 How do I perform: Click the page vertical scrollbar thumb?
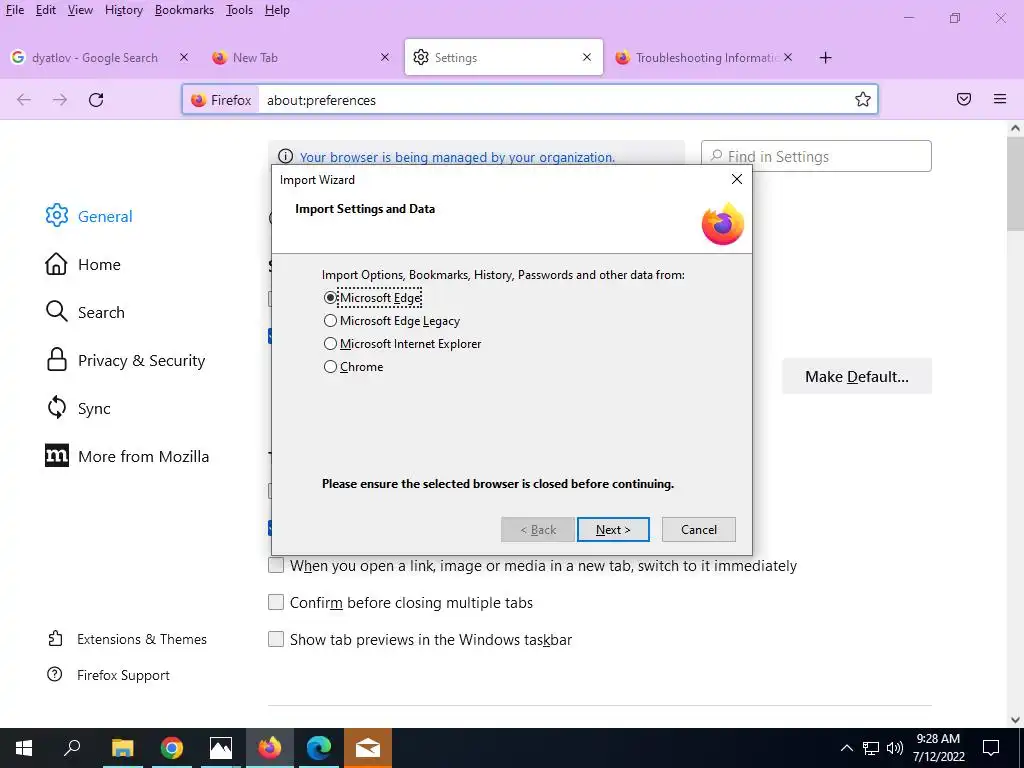(x=1015, y=183)
